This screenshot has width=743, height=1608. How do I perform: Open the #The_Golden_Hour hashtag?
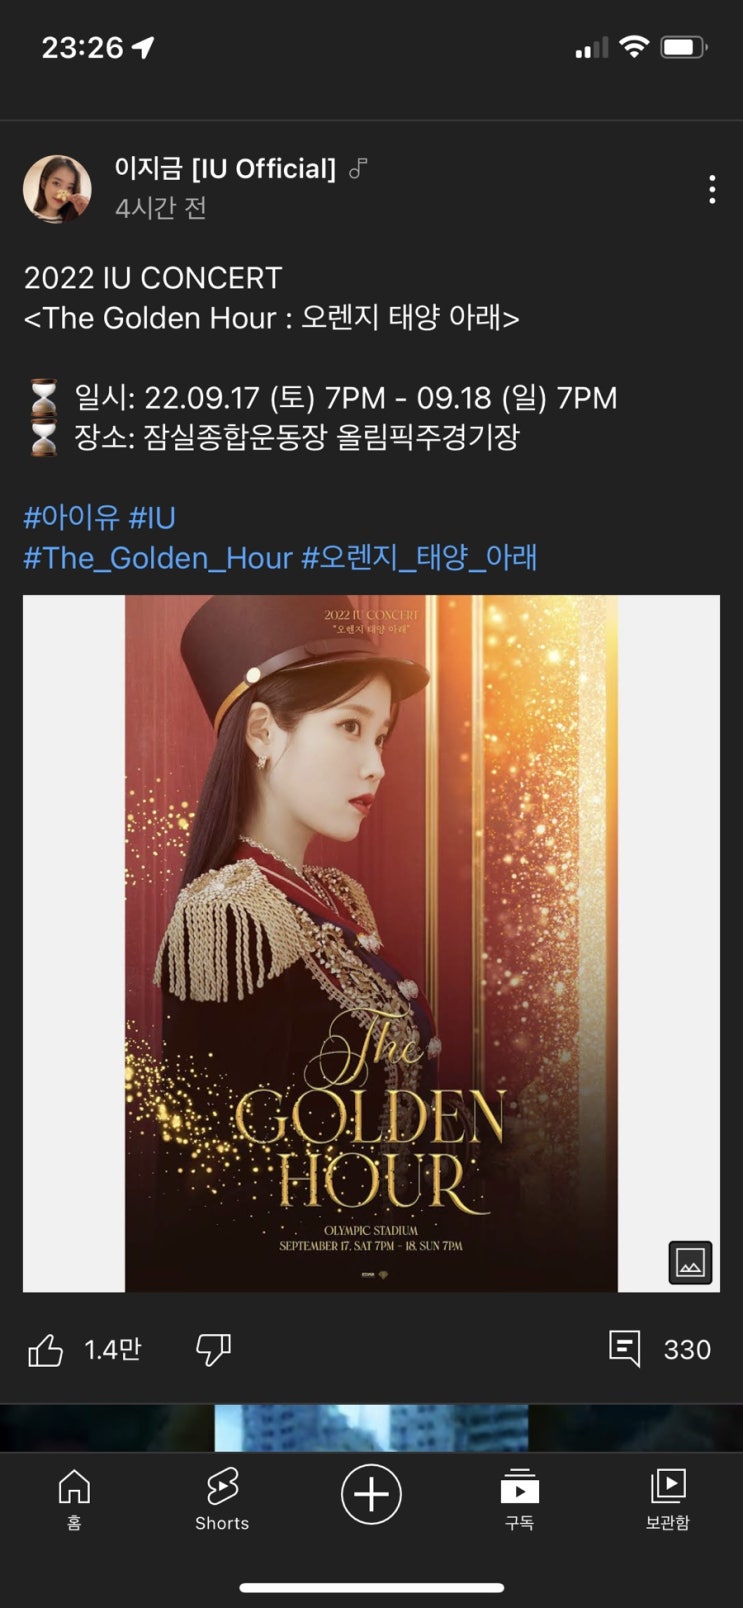pyautogui.click(x=158, y=558)
